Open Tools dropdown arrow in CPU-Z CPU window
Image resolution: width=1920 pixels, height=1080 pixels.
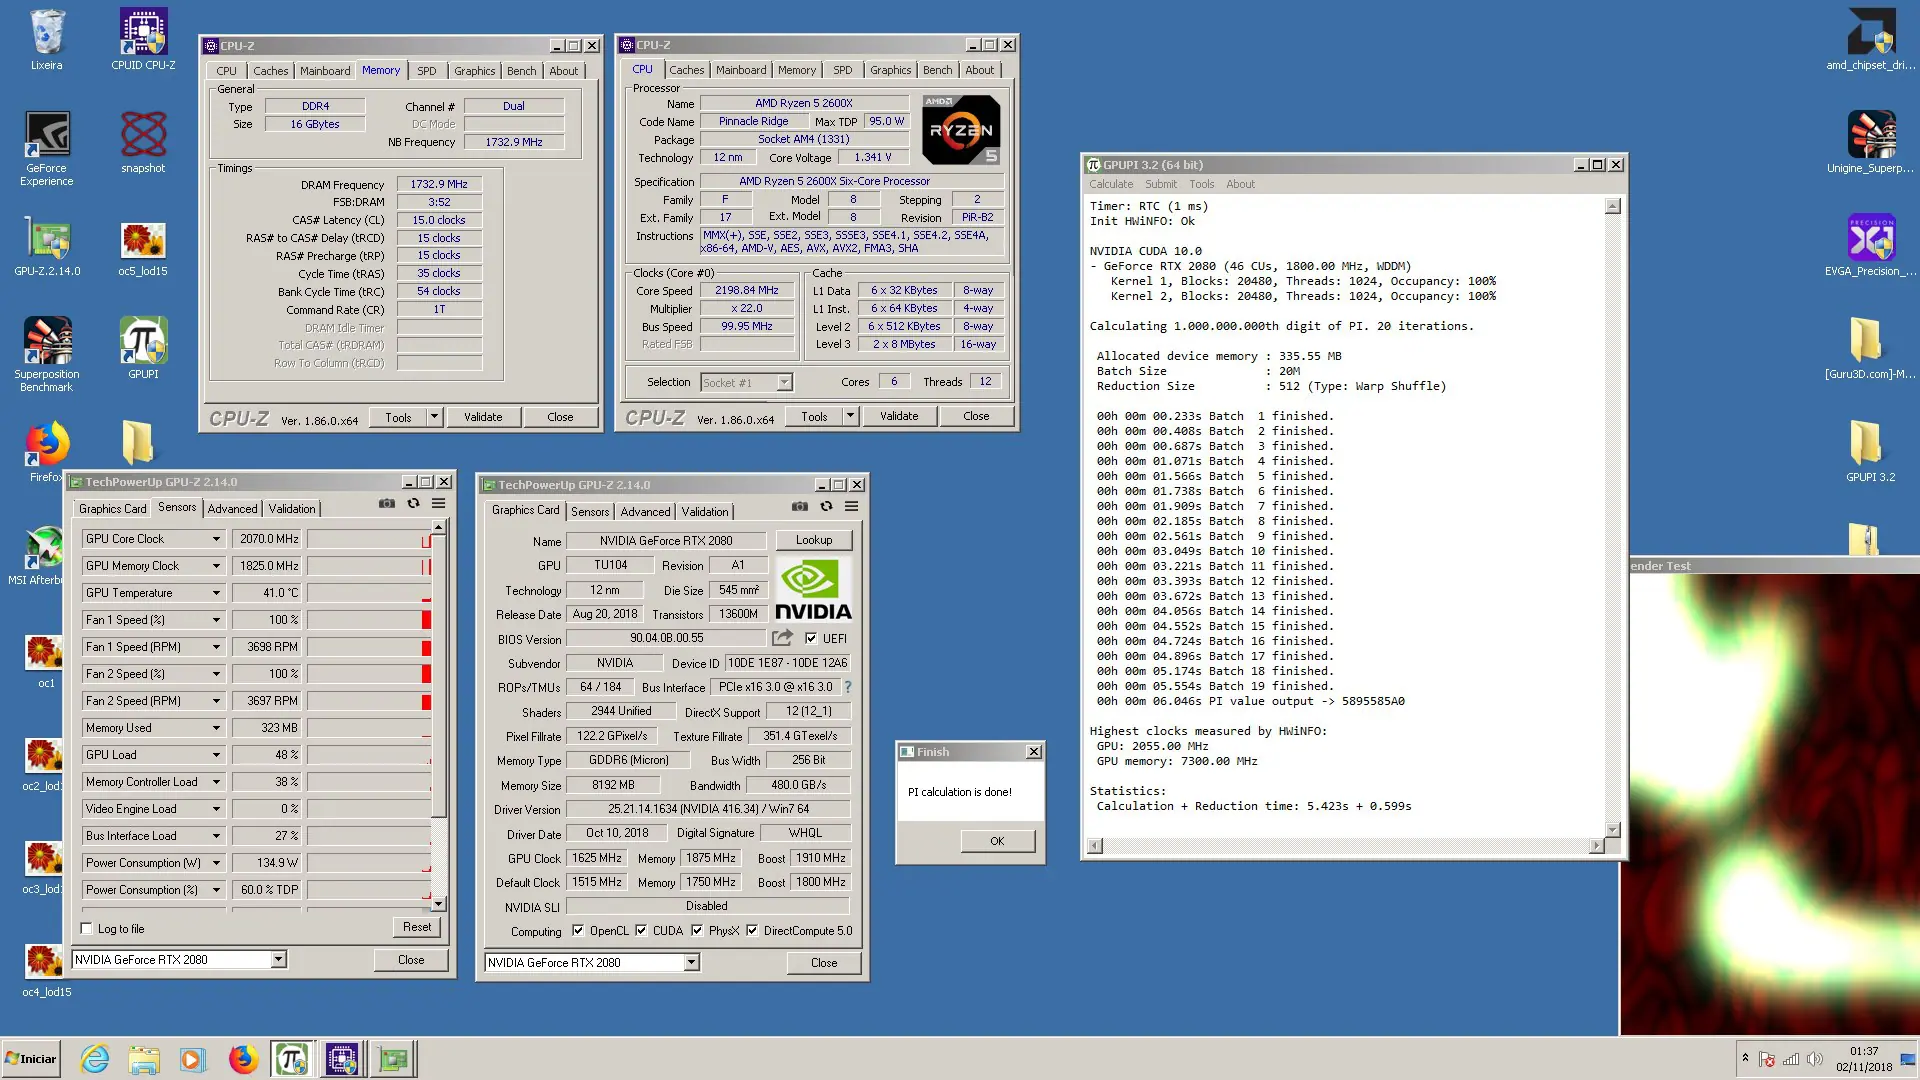click(x=850, y=416)
